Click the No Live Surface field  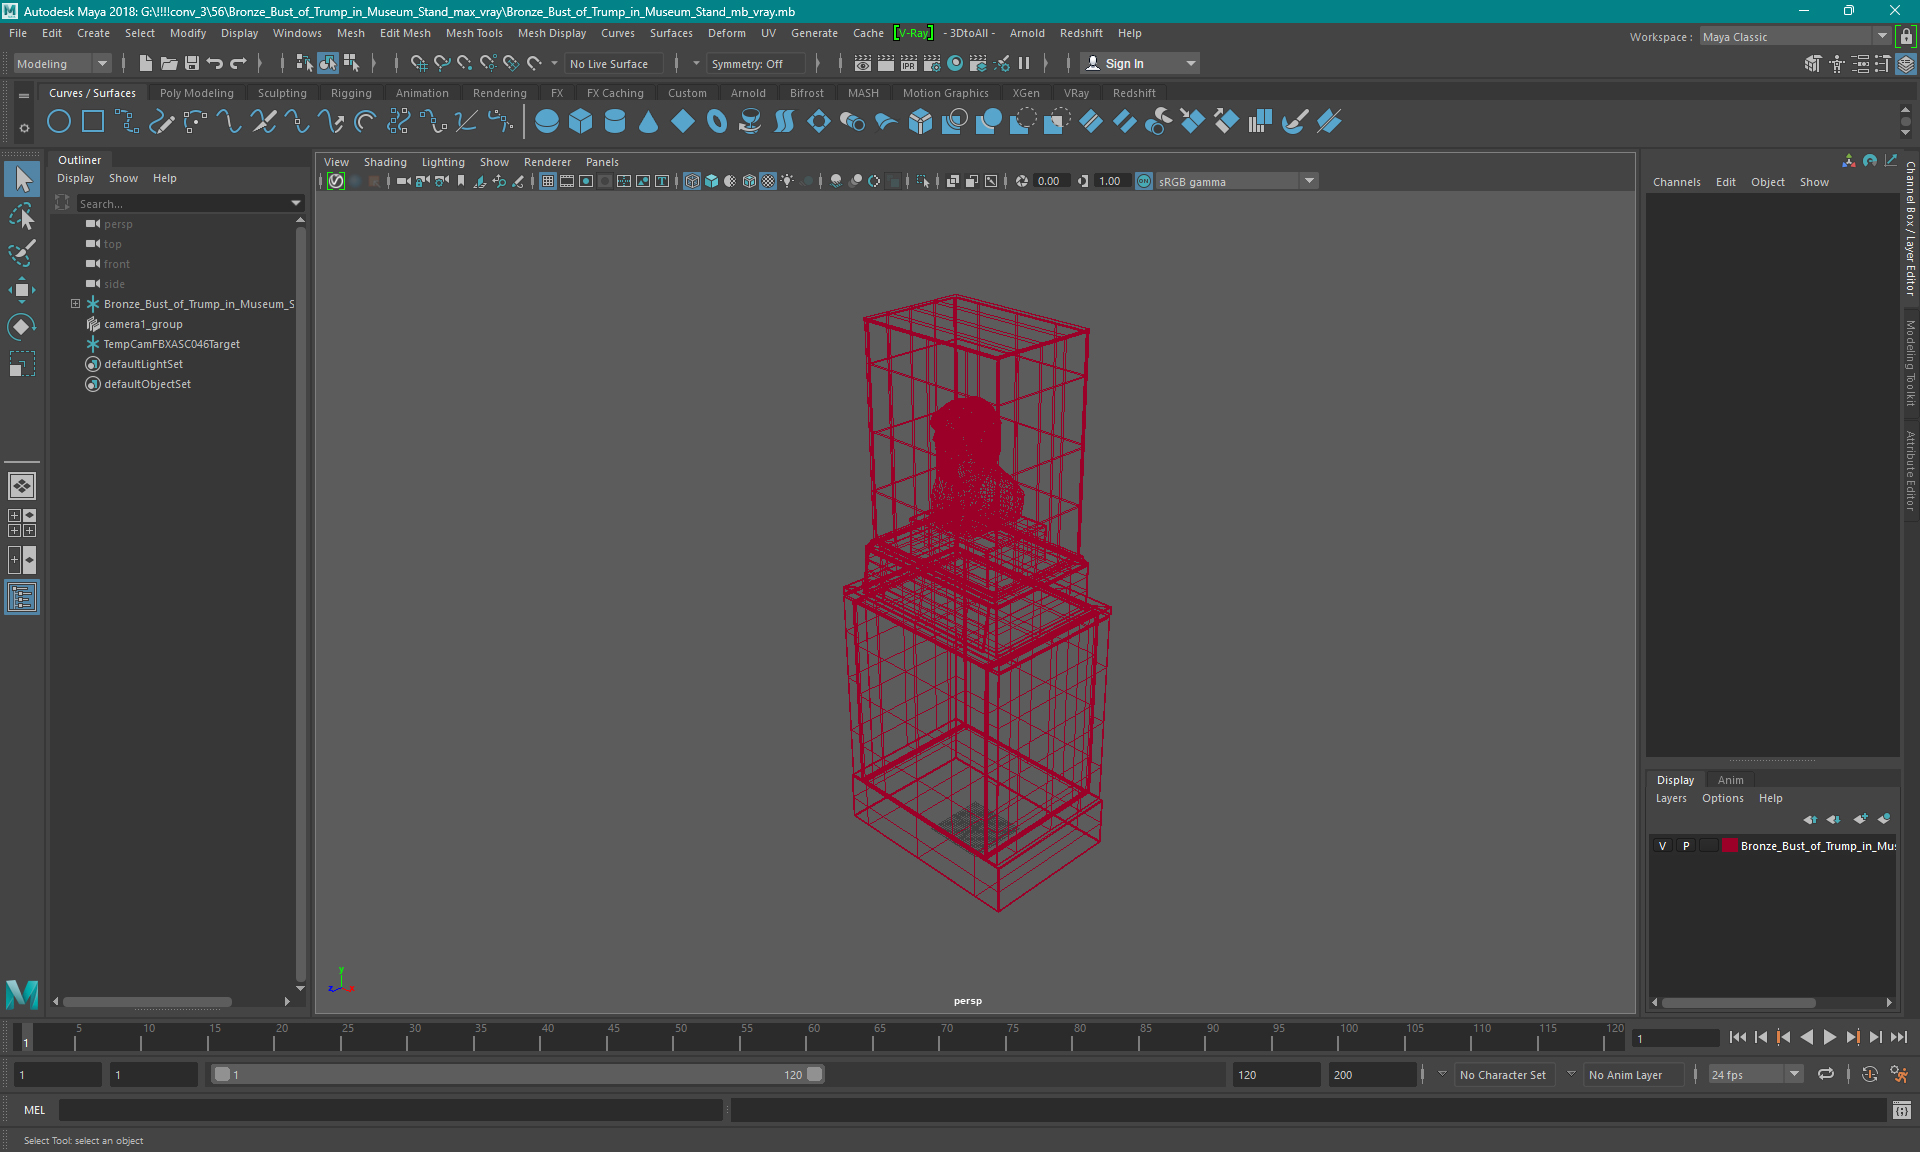pyautogui.click(x=612, y=63)
